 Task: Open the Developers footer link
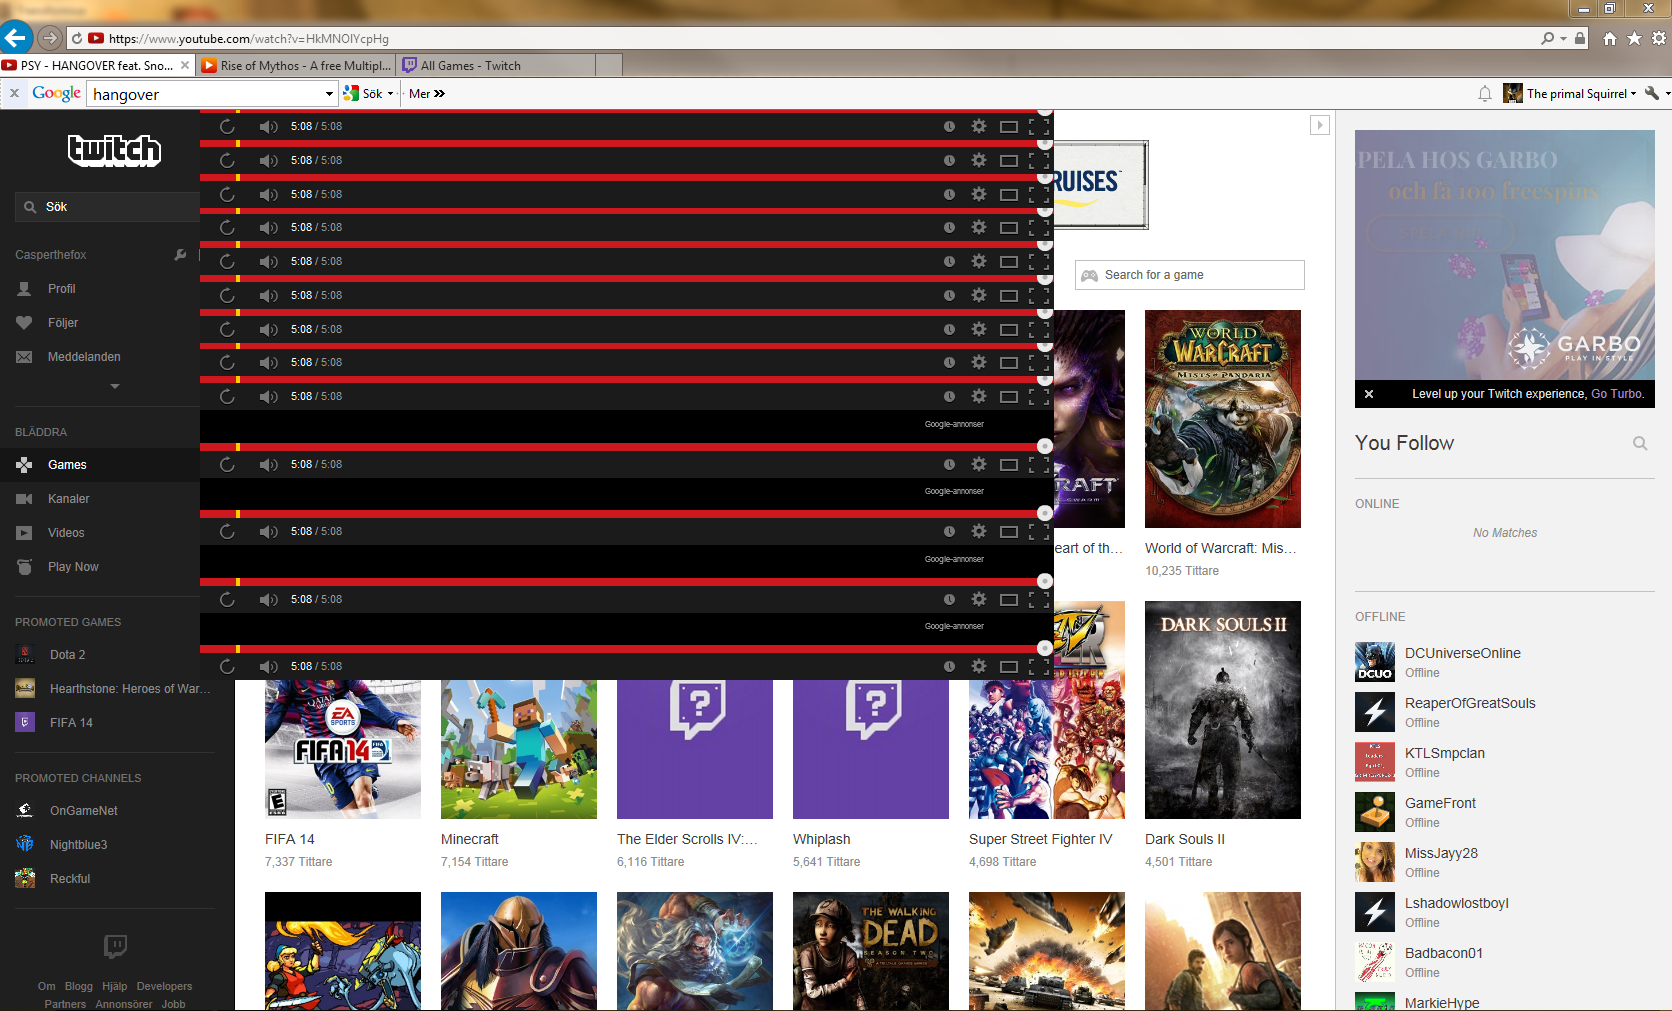click(164, 986)
